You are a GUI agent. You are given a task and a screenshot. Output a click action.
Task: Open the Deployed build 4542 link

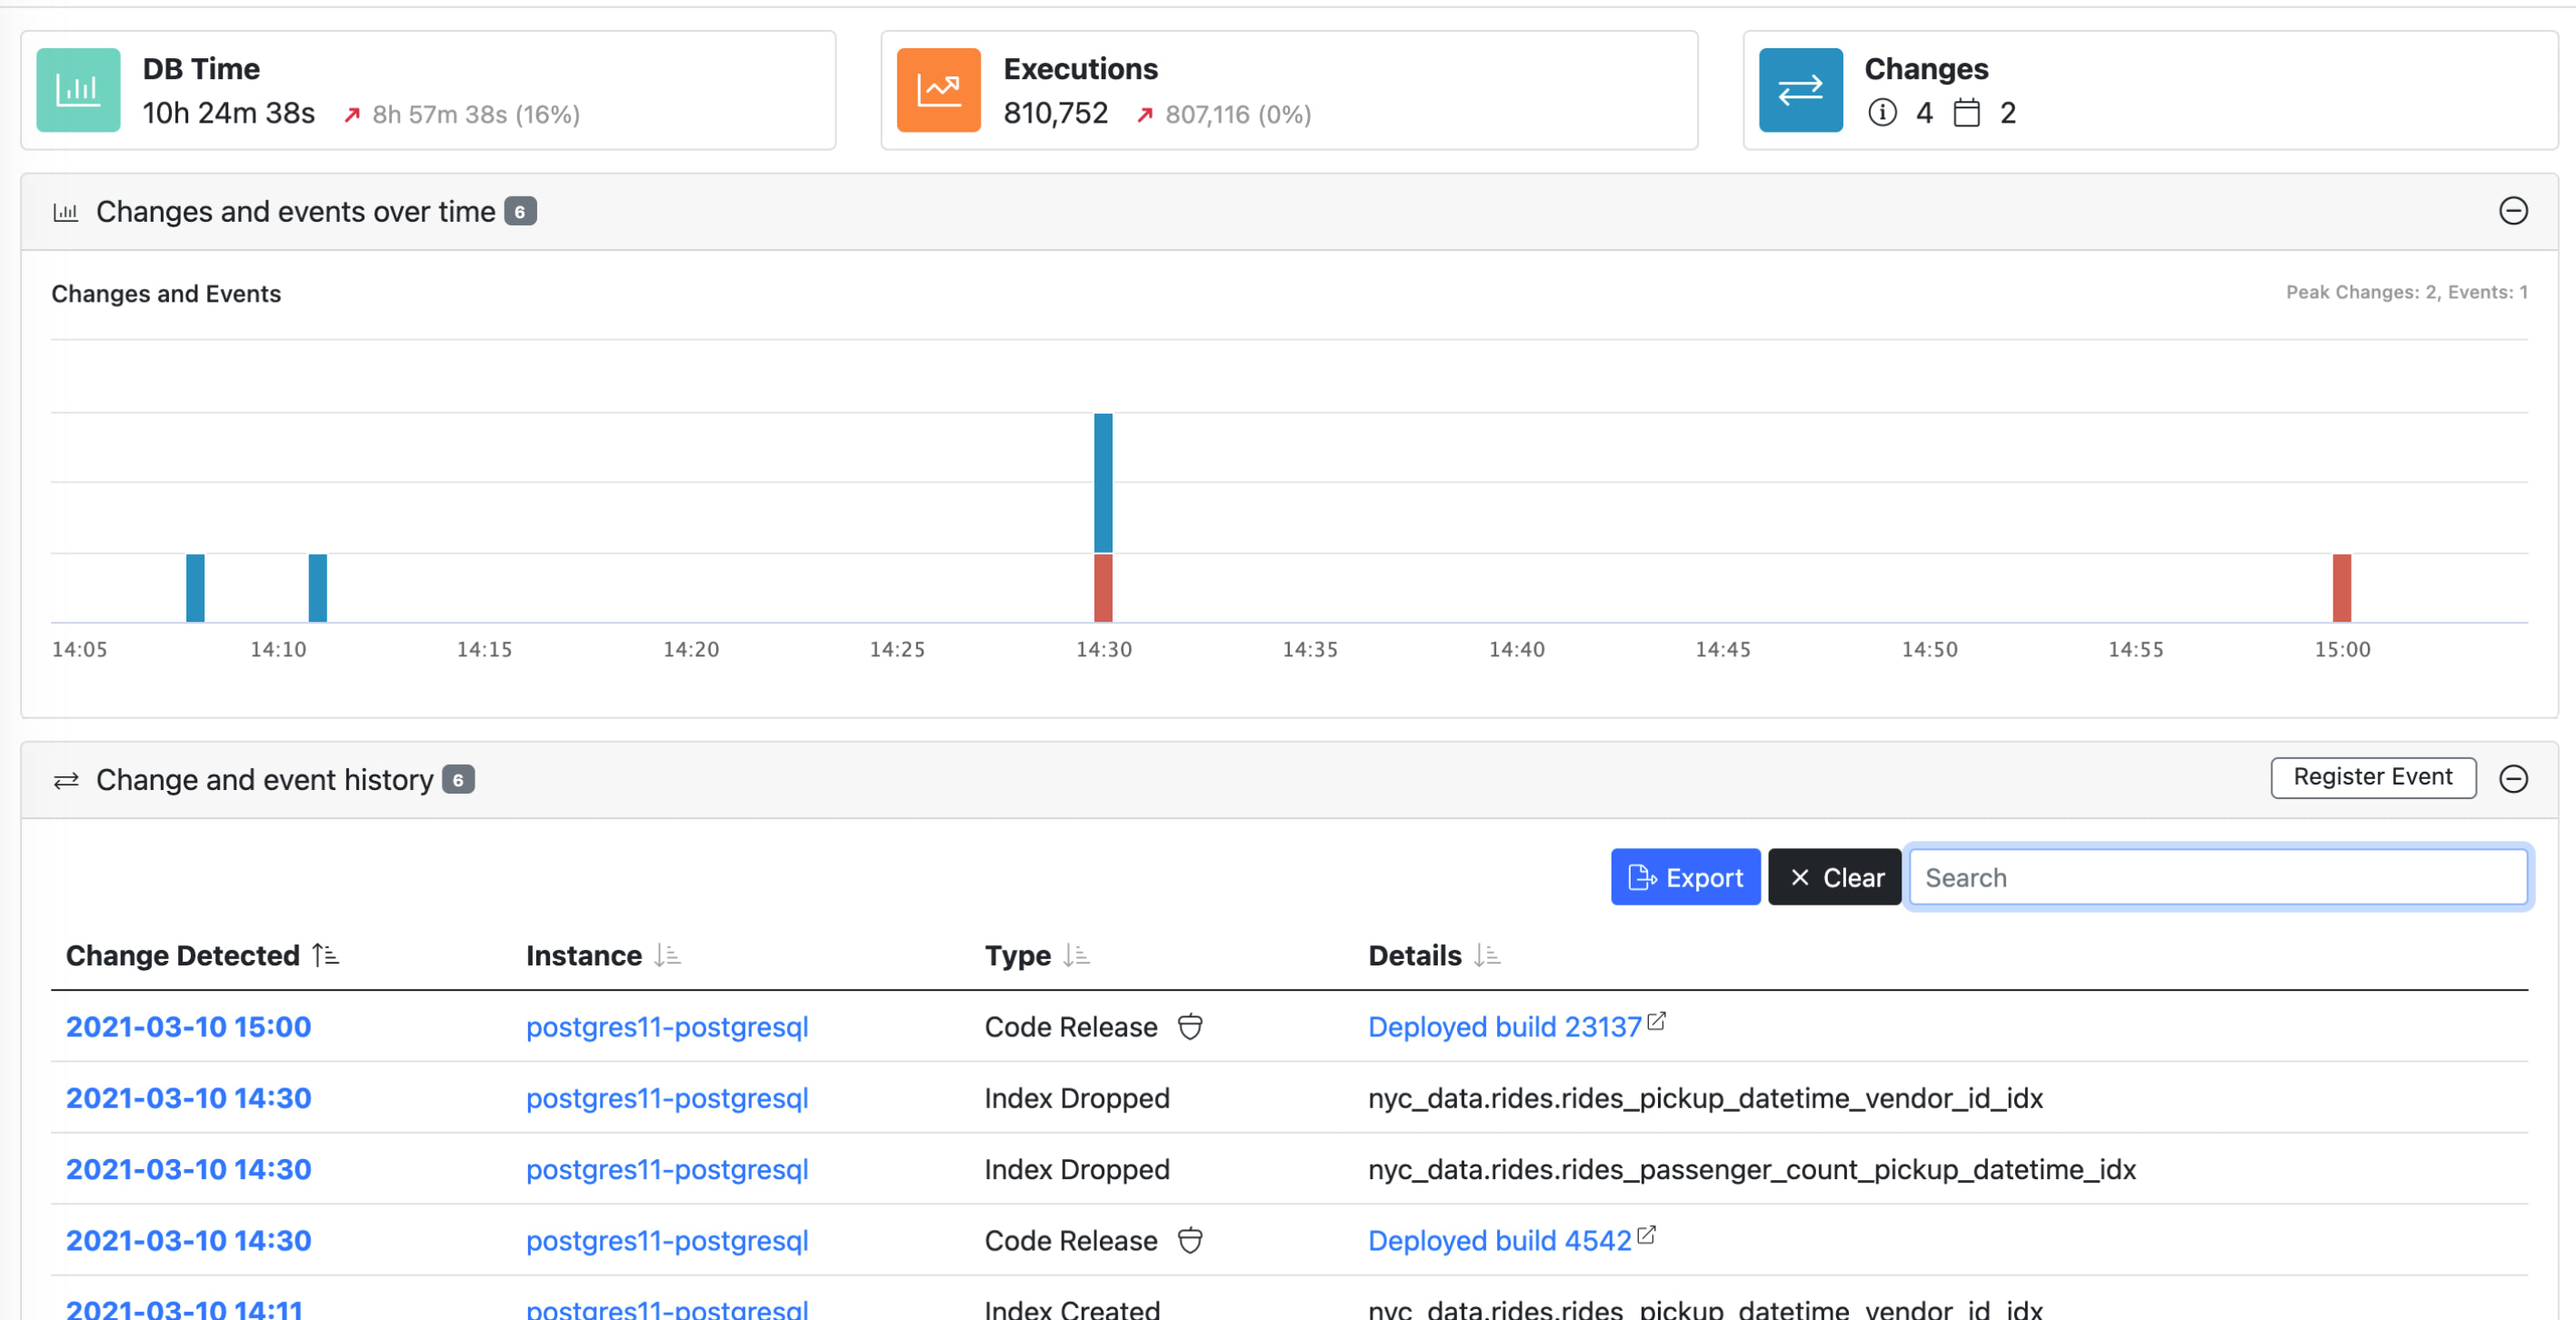1497,1240
